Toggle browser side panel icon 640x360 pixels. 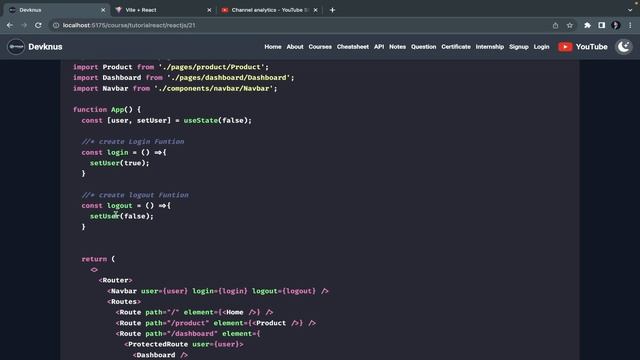coord(602,25)
